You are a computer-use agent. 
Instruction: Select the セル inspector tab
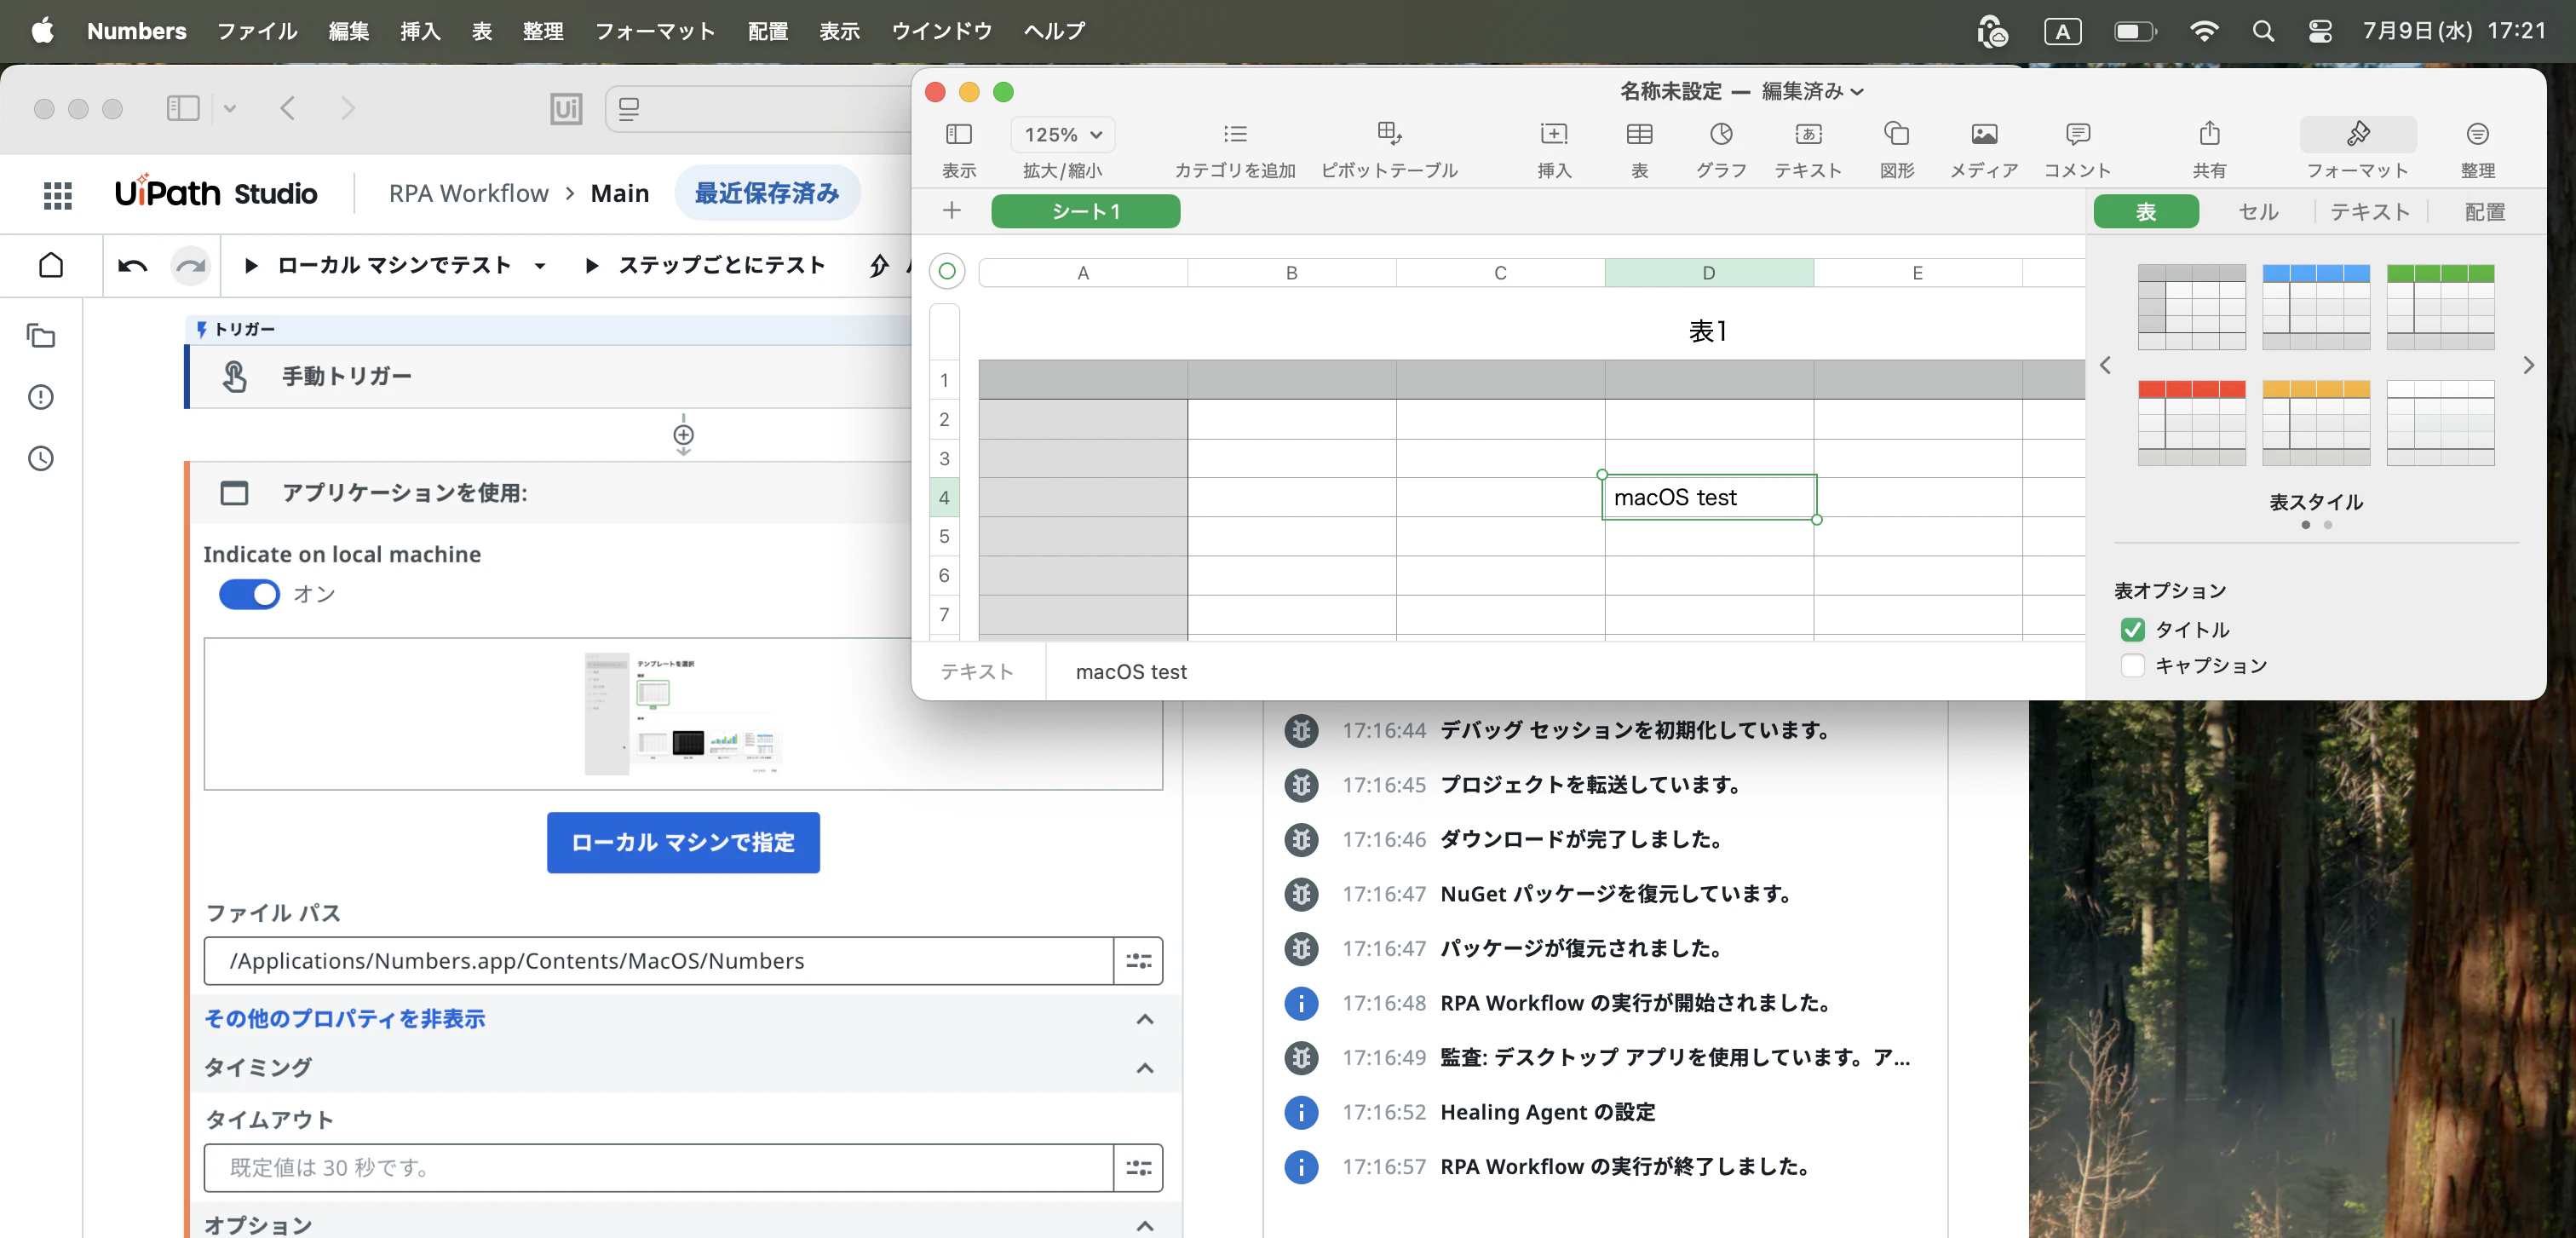tap(2258, 211)
